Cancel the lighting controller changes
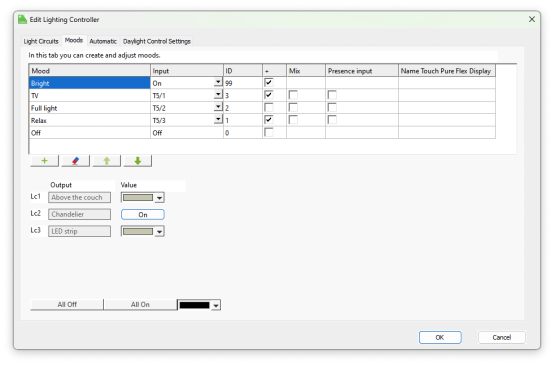Viewport: 554px width, 366px height. pos(502,337)
